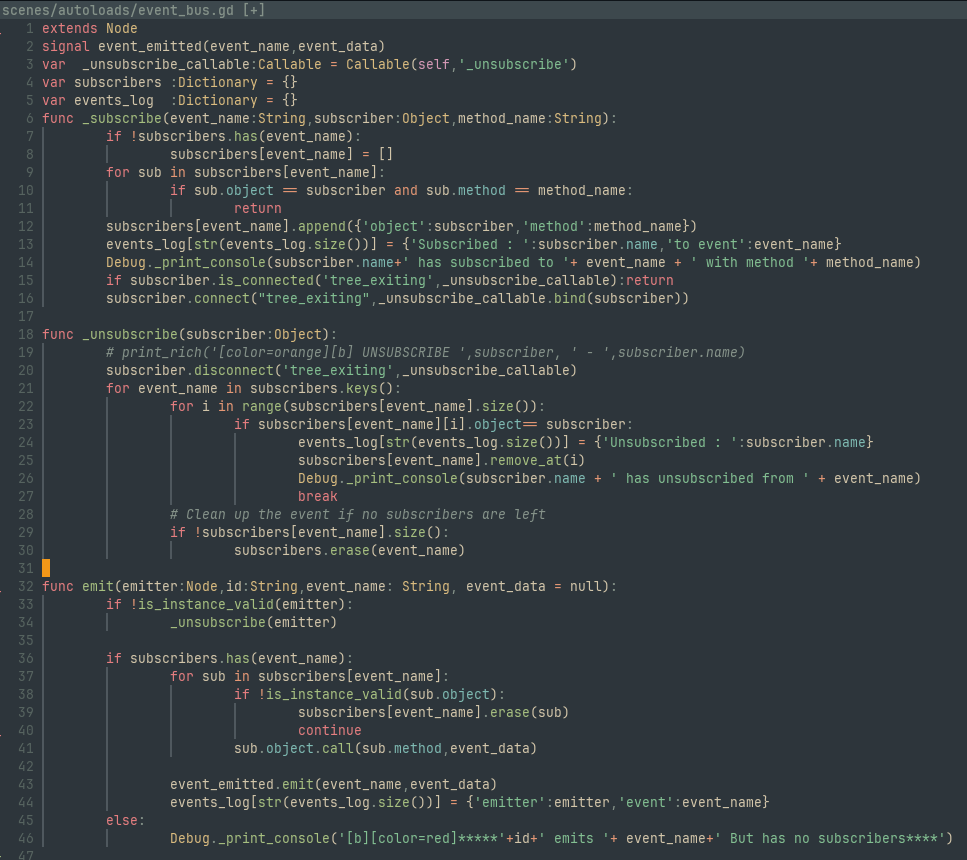This screenshot has width=967, height=860.
Task: Click the event_bus.gd file tab title
Action: tap(133, 10)
